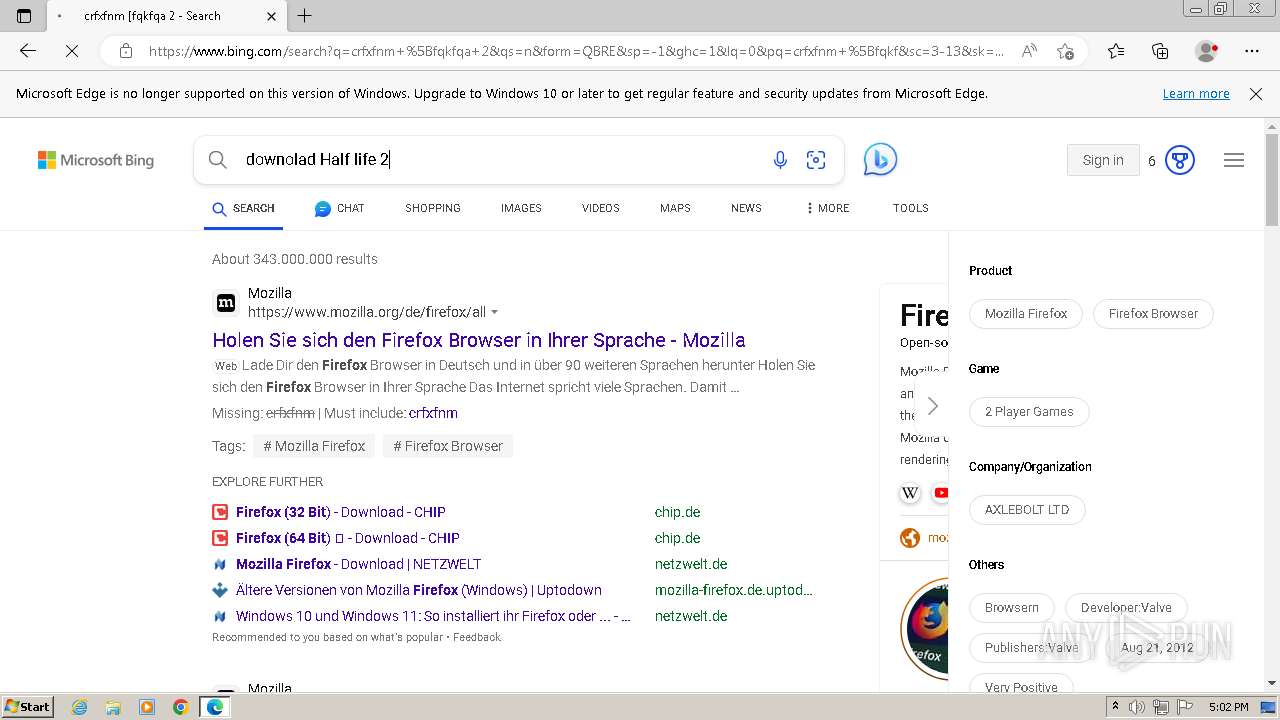Open volume control in system tray

[x=1137, y=707]
